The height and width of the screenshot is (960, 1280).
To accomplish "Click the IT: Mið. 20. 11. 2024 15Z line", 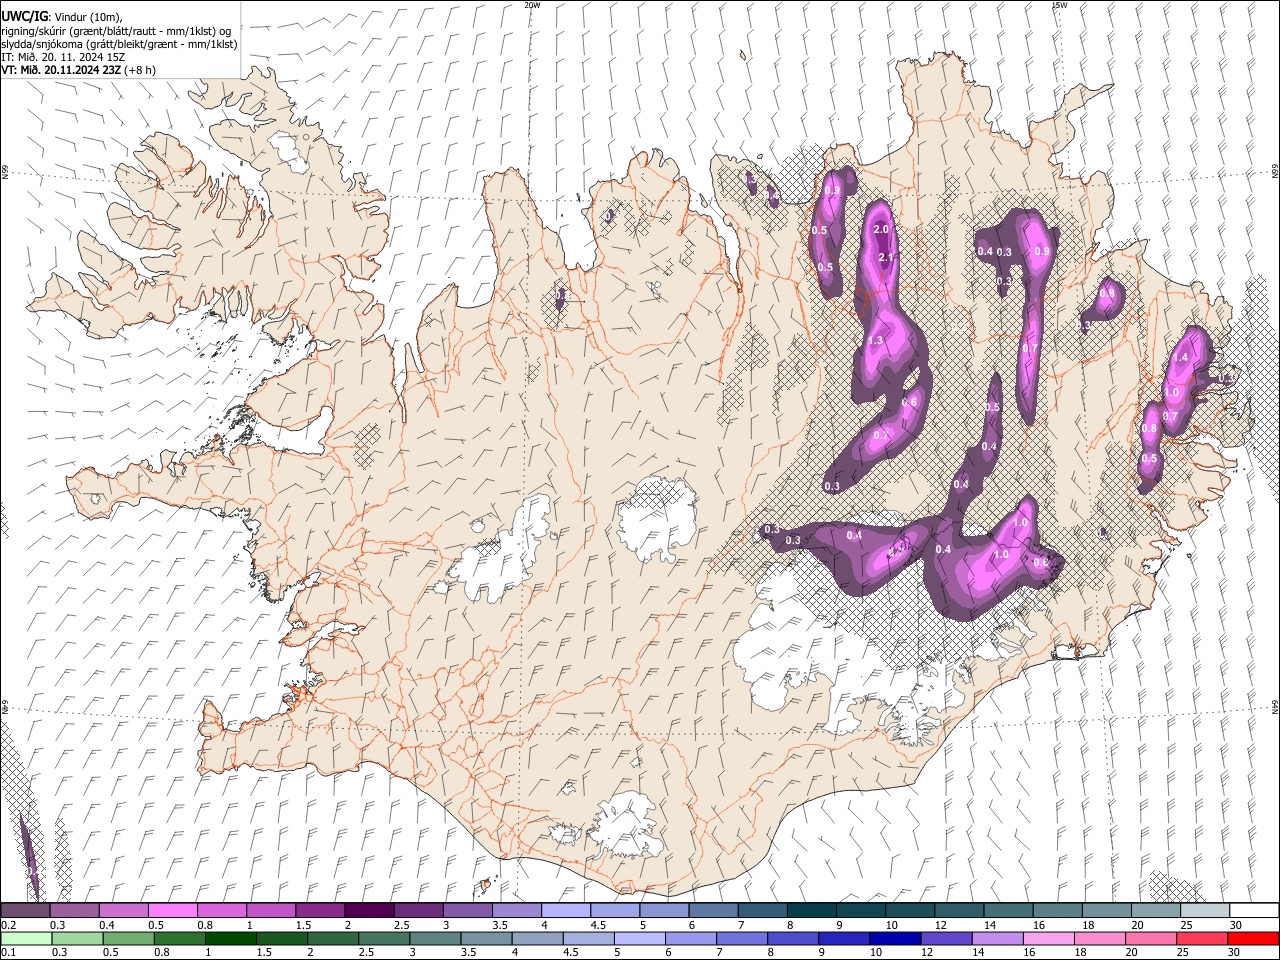I will click(63, 57).
